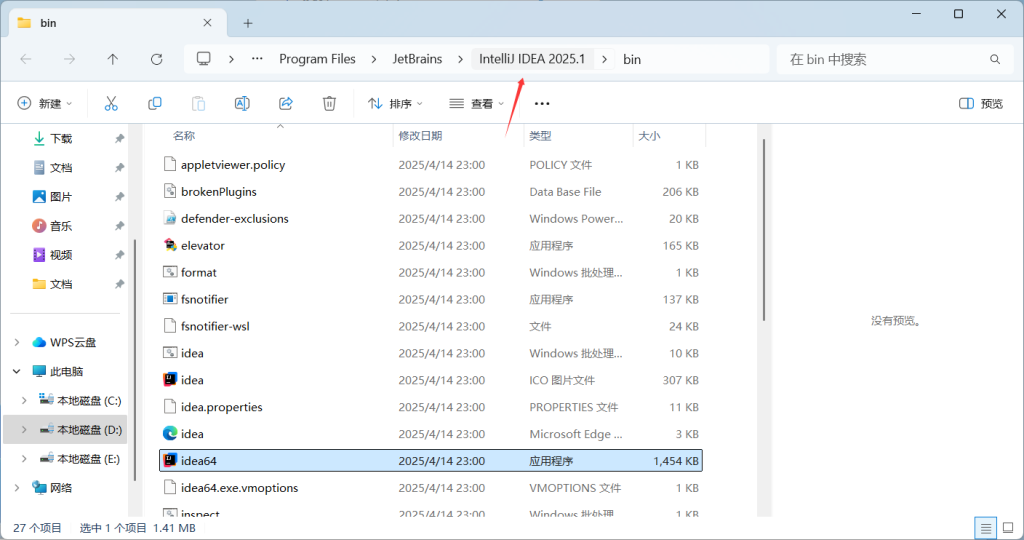Click the 在 bin 中搜索 search box
The width and height of the screenshot is (1024, 540).
coord(880,59)
